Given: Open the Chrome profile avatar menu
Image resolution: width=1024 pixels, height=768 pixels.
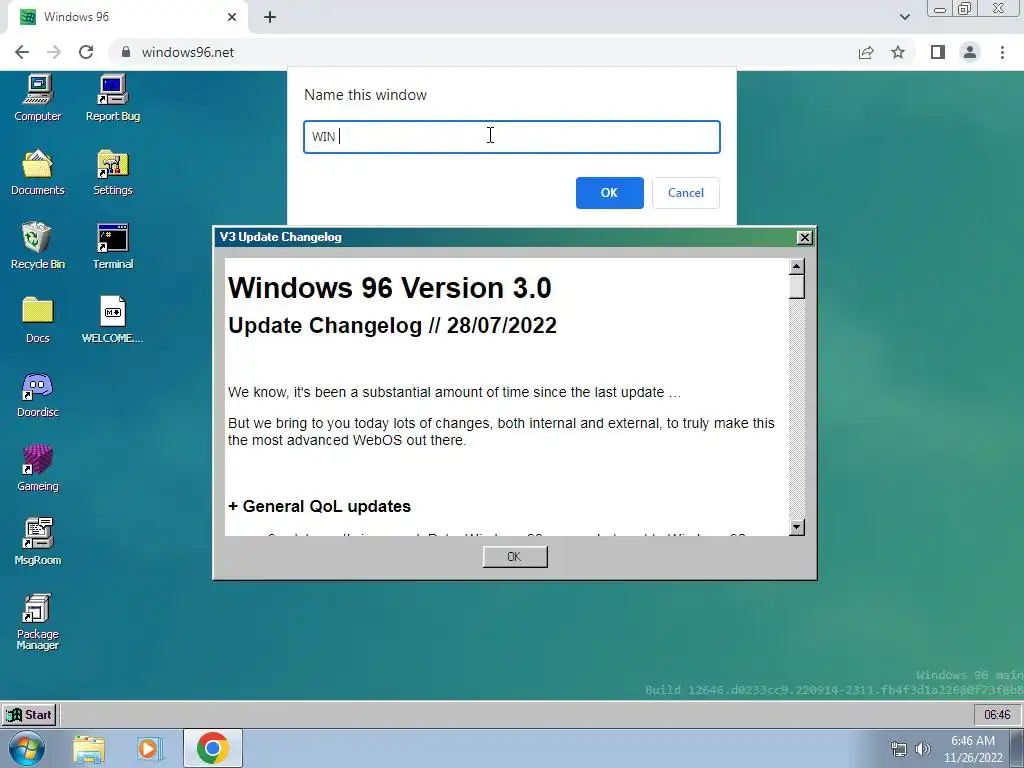Looking at the screenshot, I should pos(970,52).
